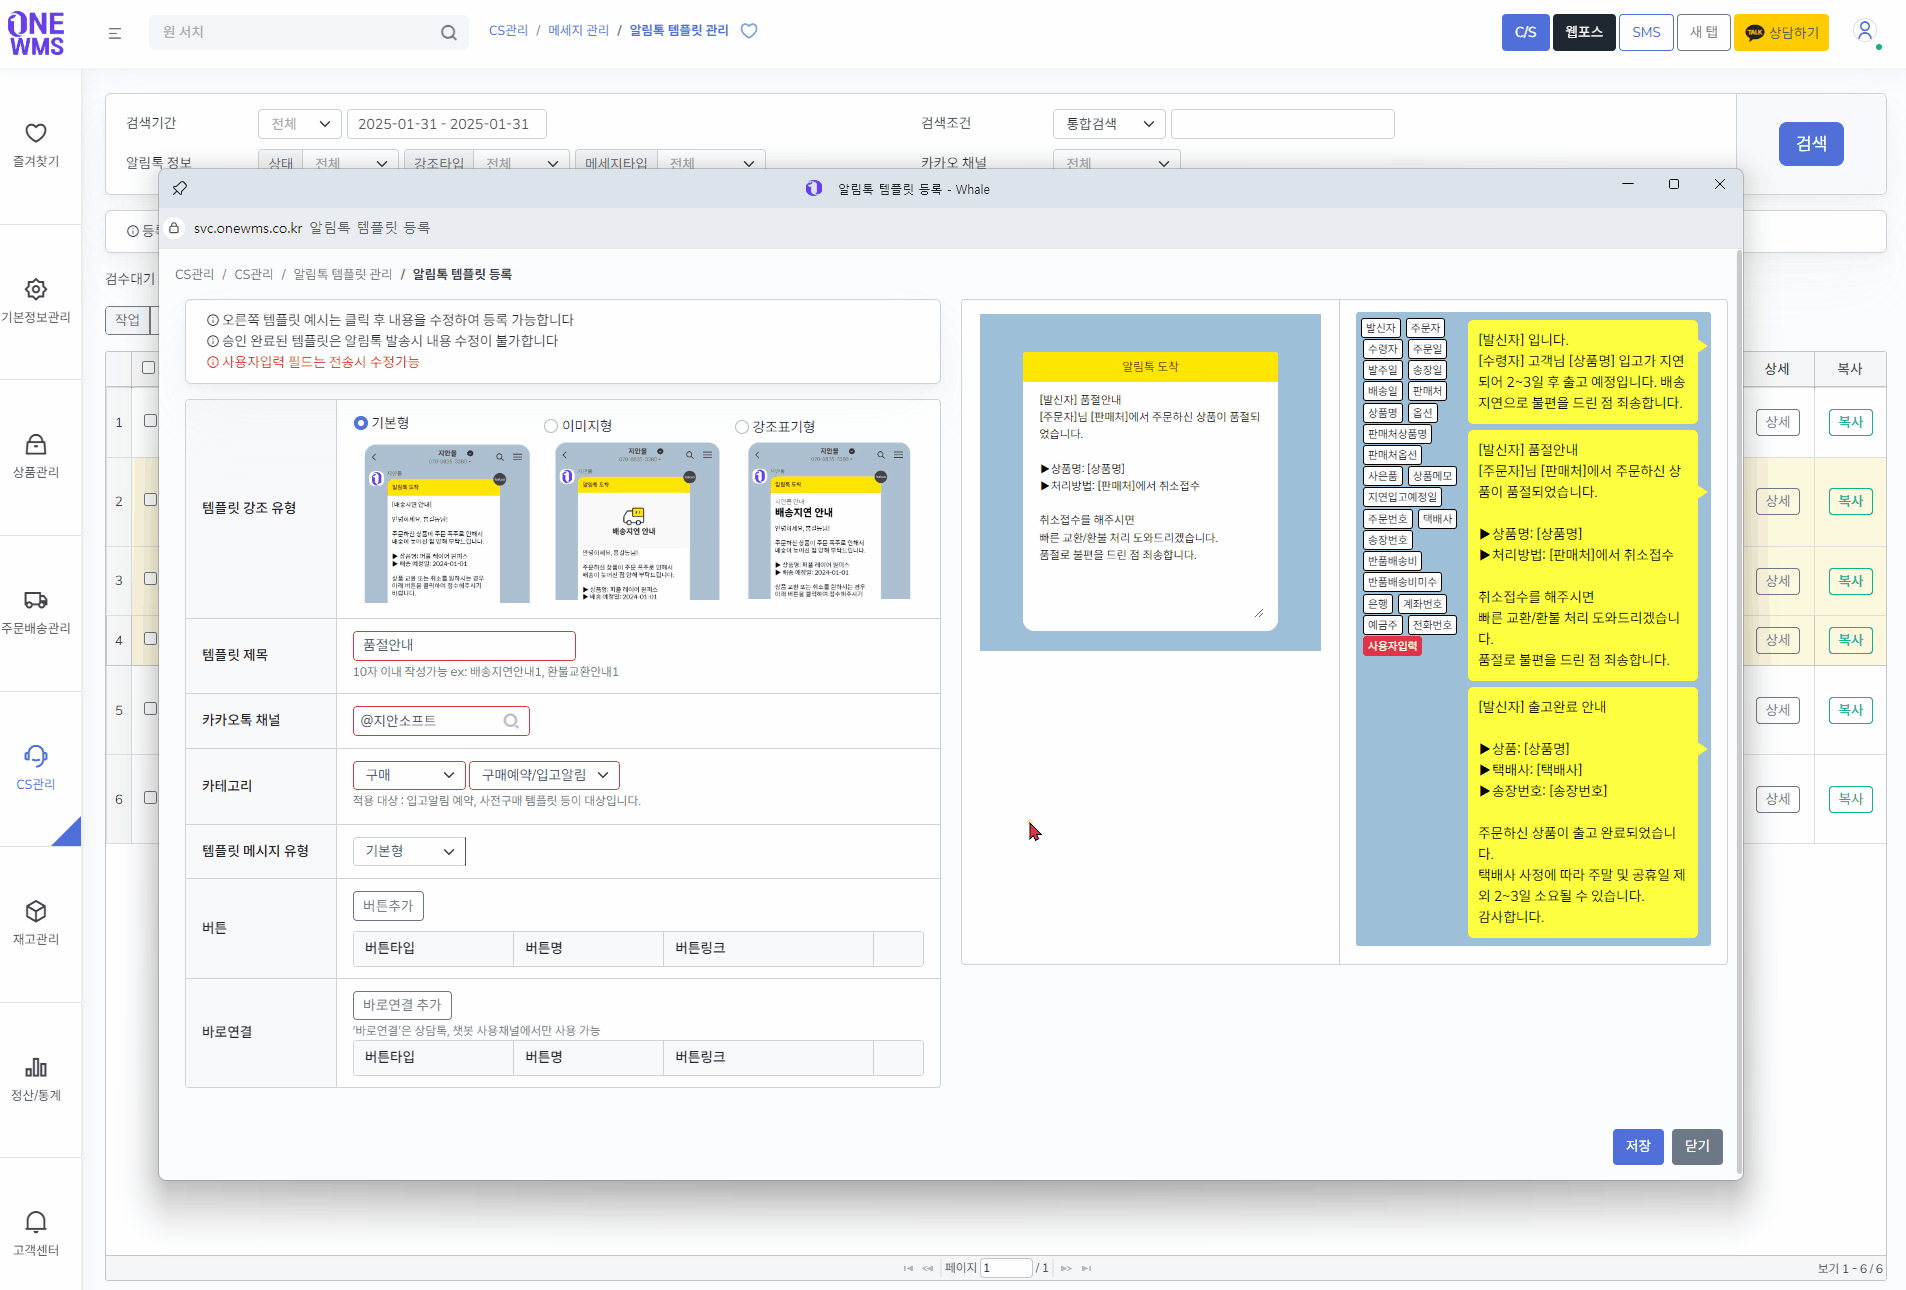Click the 바로연결 추가 button

402,1005
